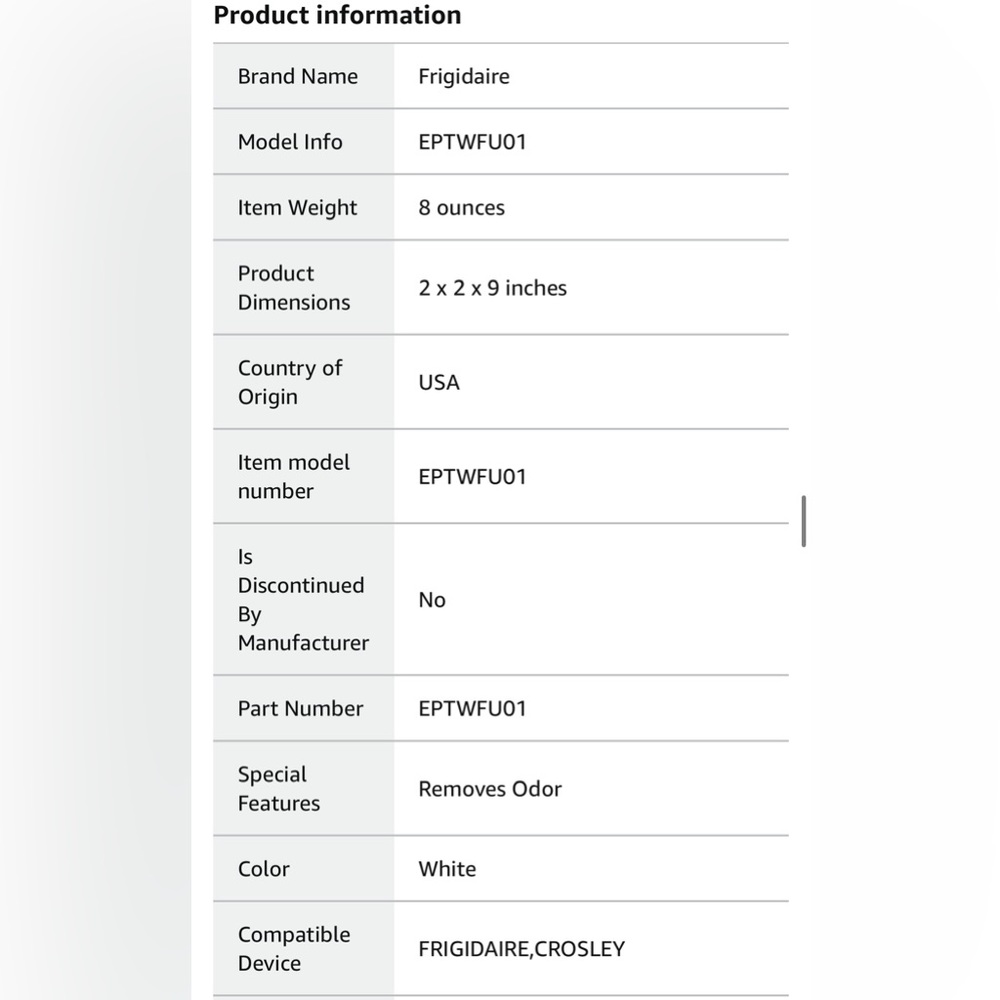This screenshot has width=1000, height=1000.
Task: Select the White color value
Action: point(447,869)
